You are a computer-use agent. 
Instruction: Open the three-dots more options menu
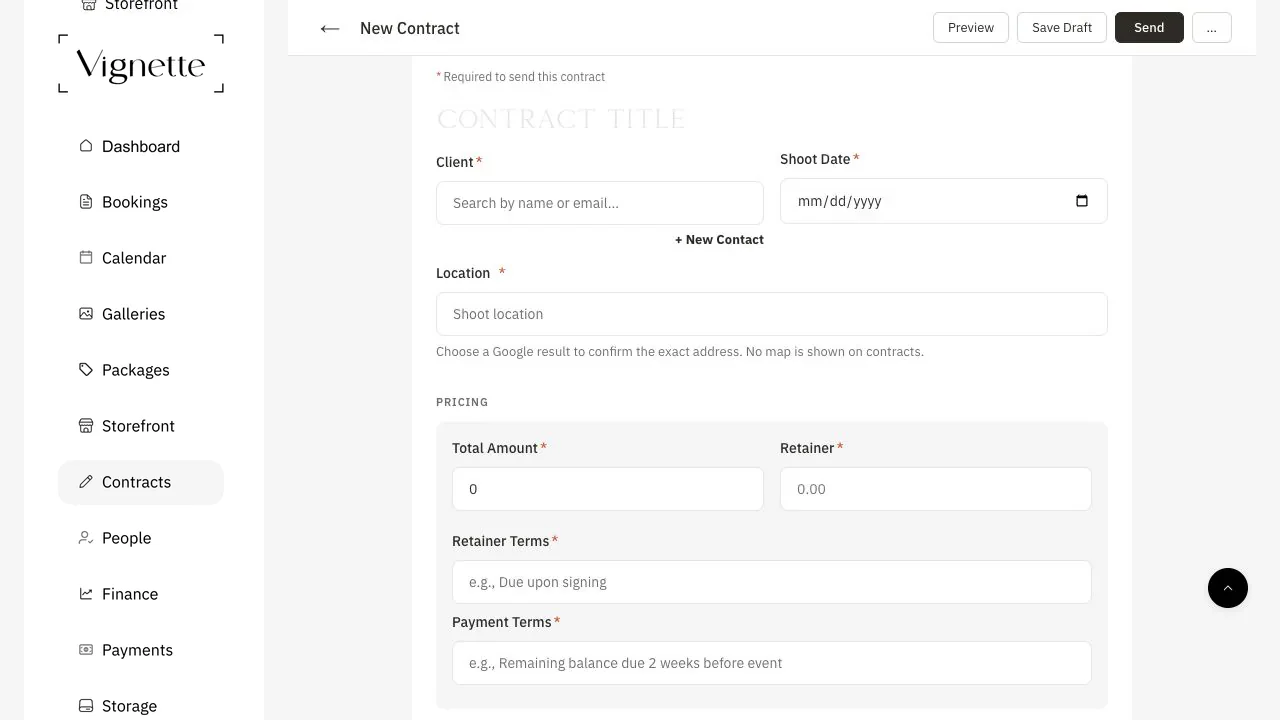click(1212, 28)
